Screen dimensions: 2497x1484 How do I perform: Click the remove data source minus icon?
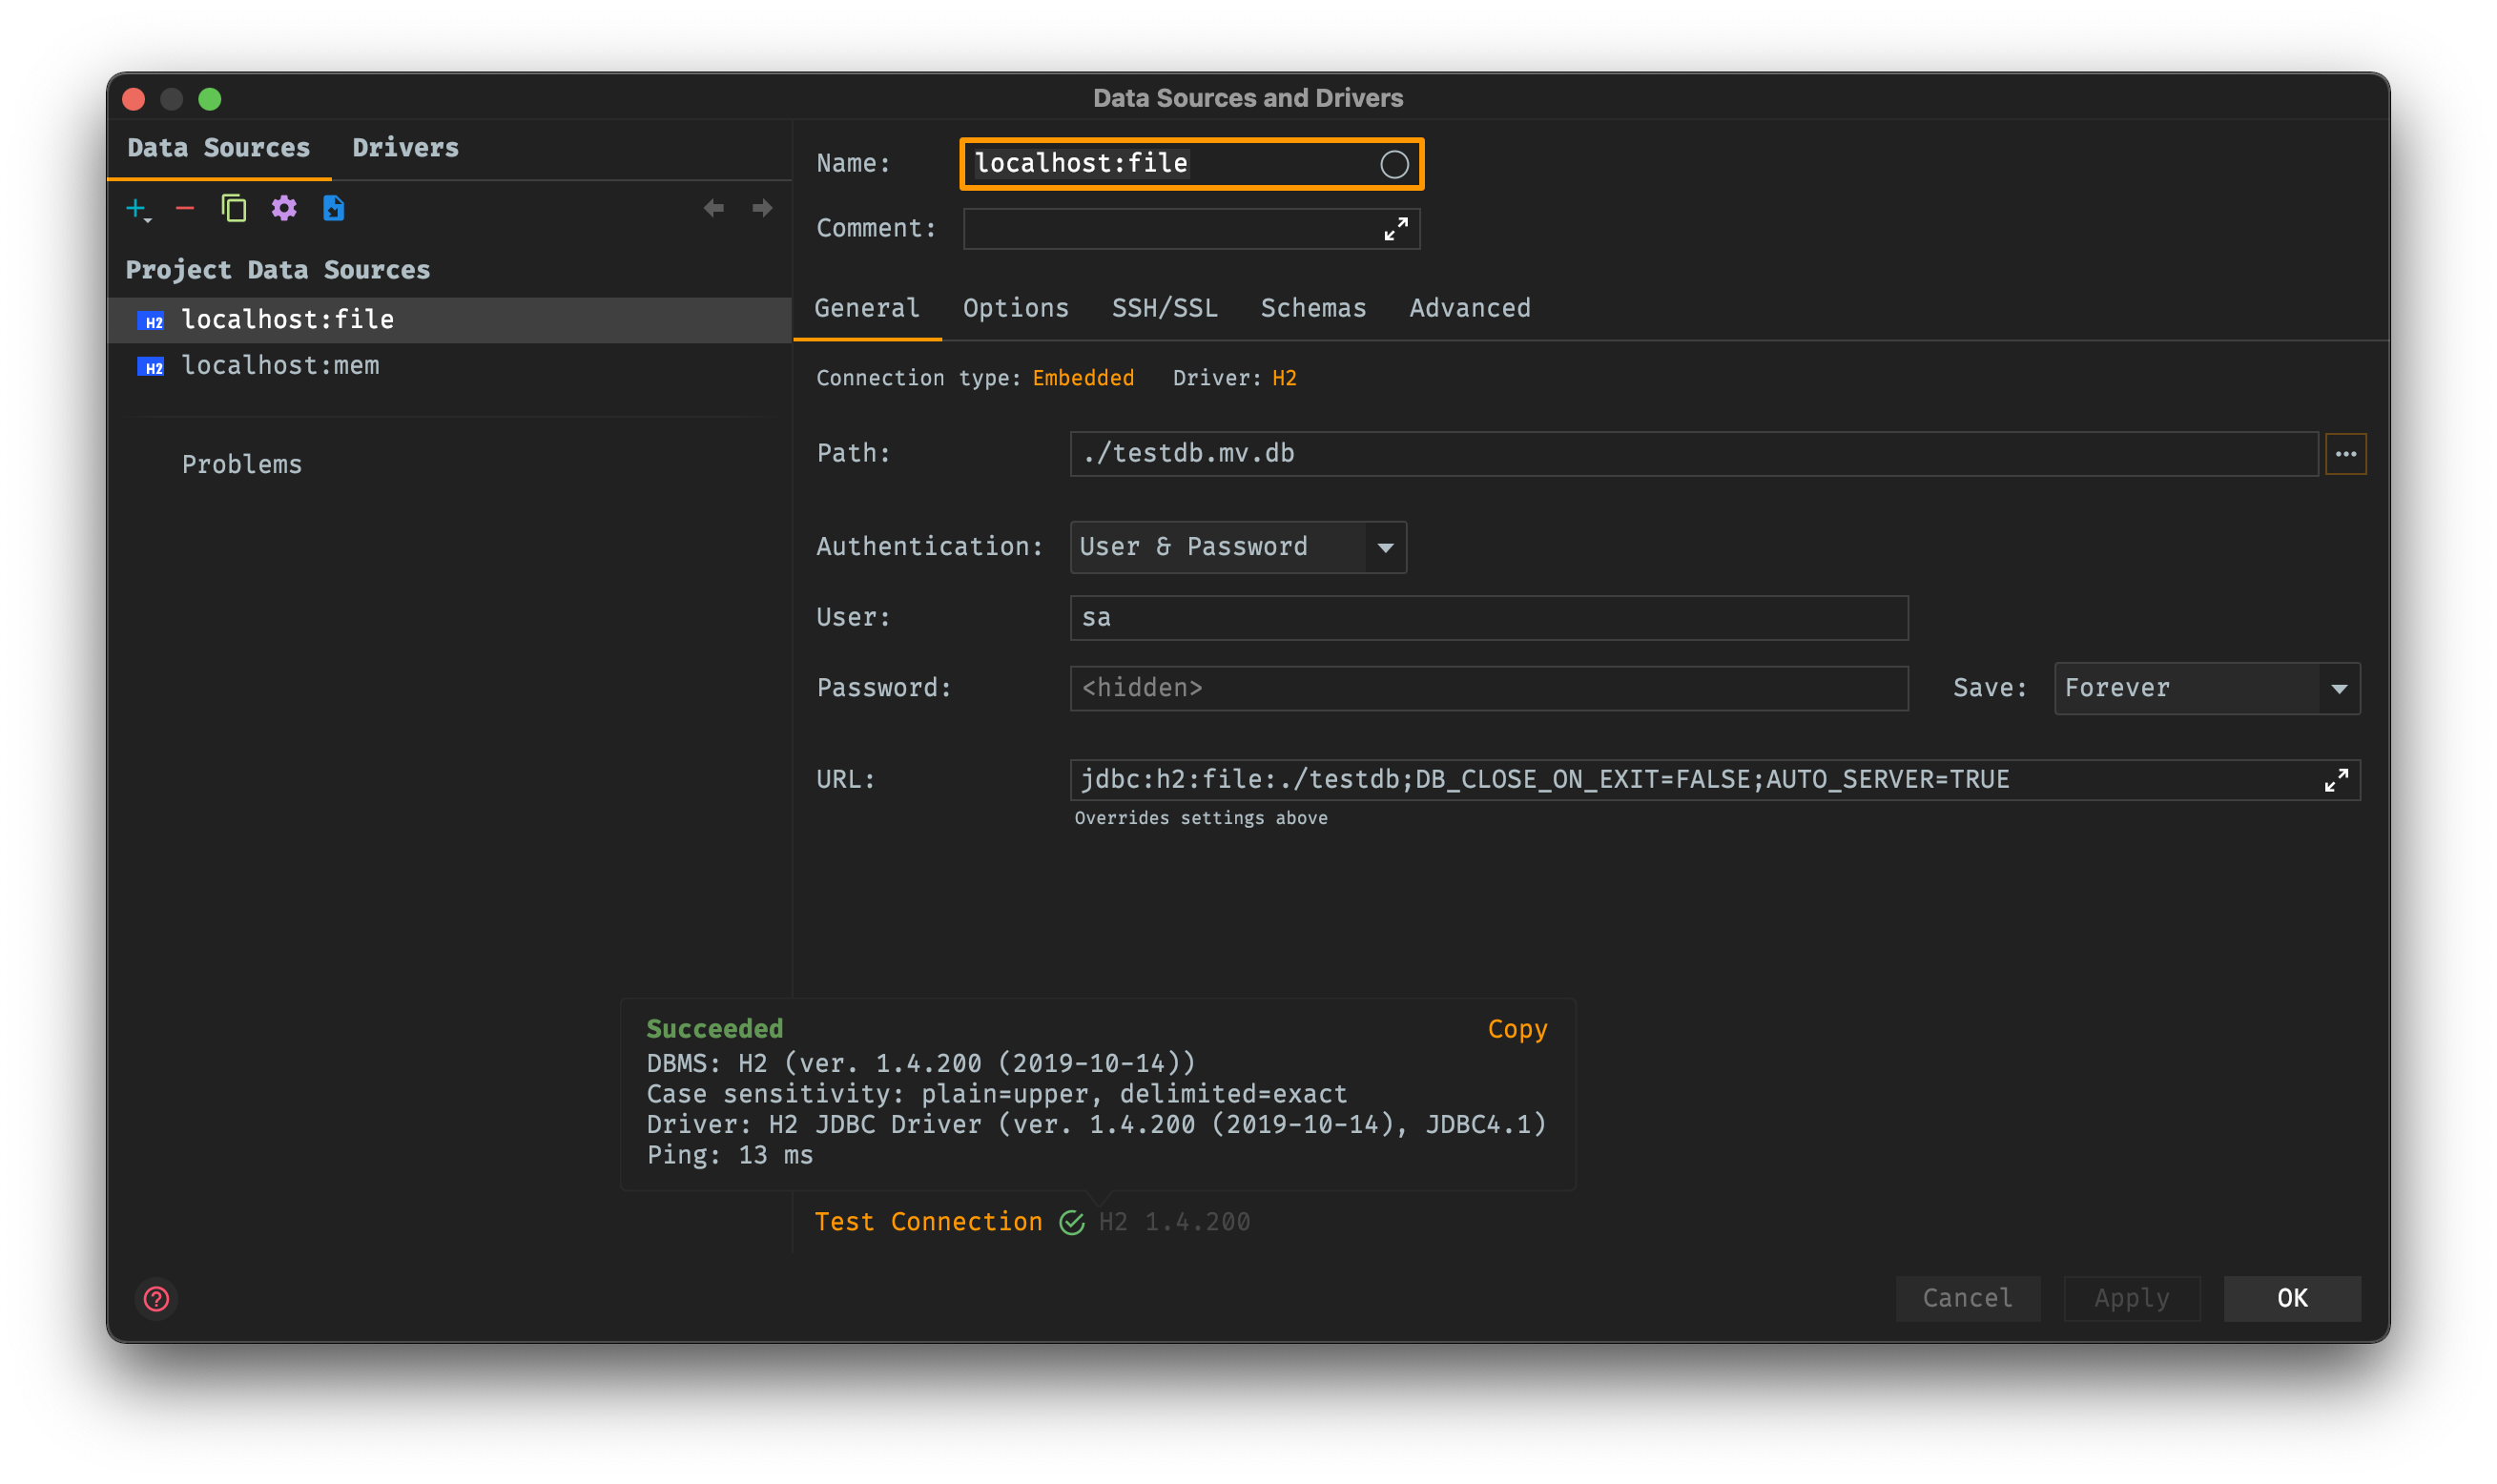pyautogui.click(x=185, y=208)
